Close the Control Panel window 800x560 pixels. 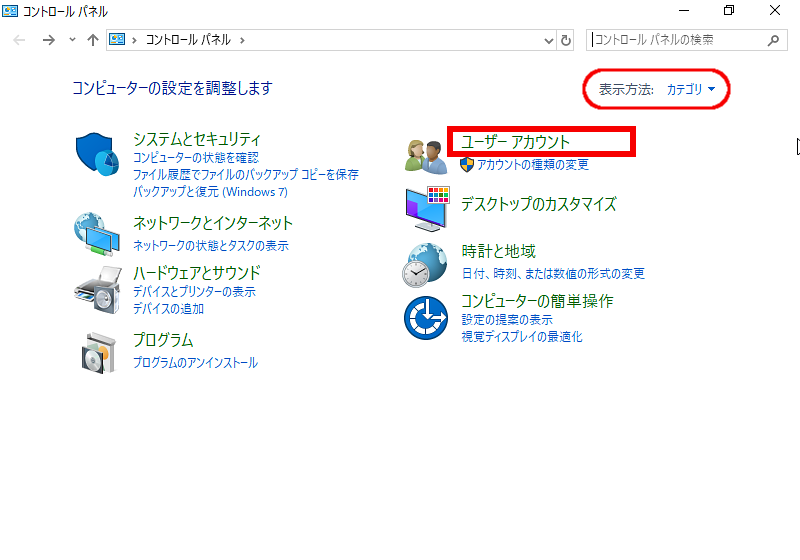point(775,10)
